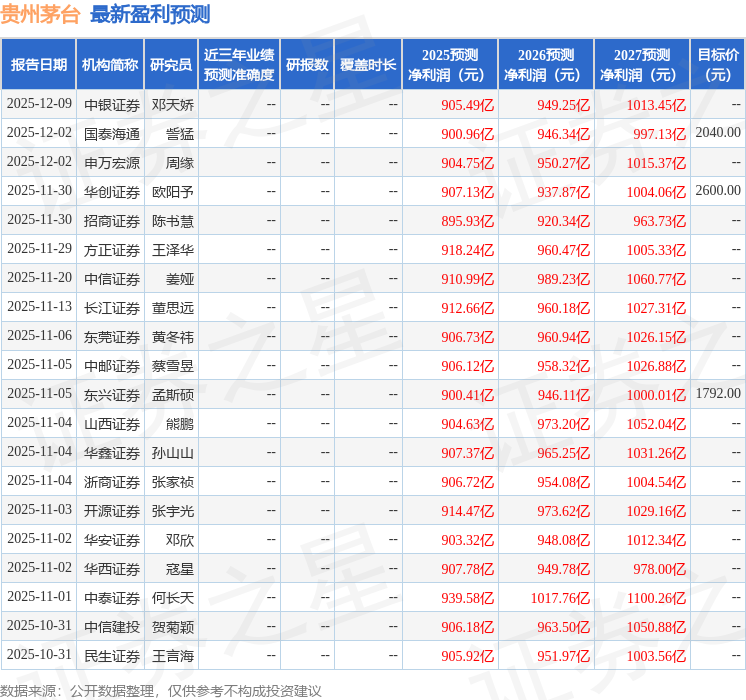
Task: Click the 研究员 column header
Action: click(171, 65)
